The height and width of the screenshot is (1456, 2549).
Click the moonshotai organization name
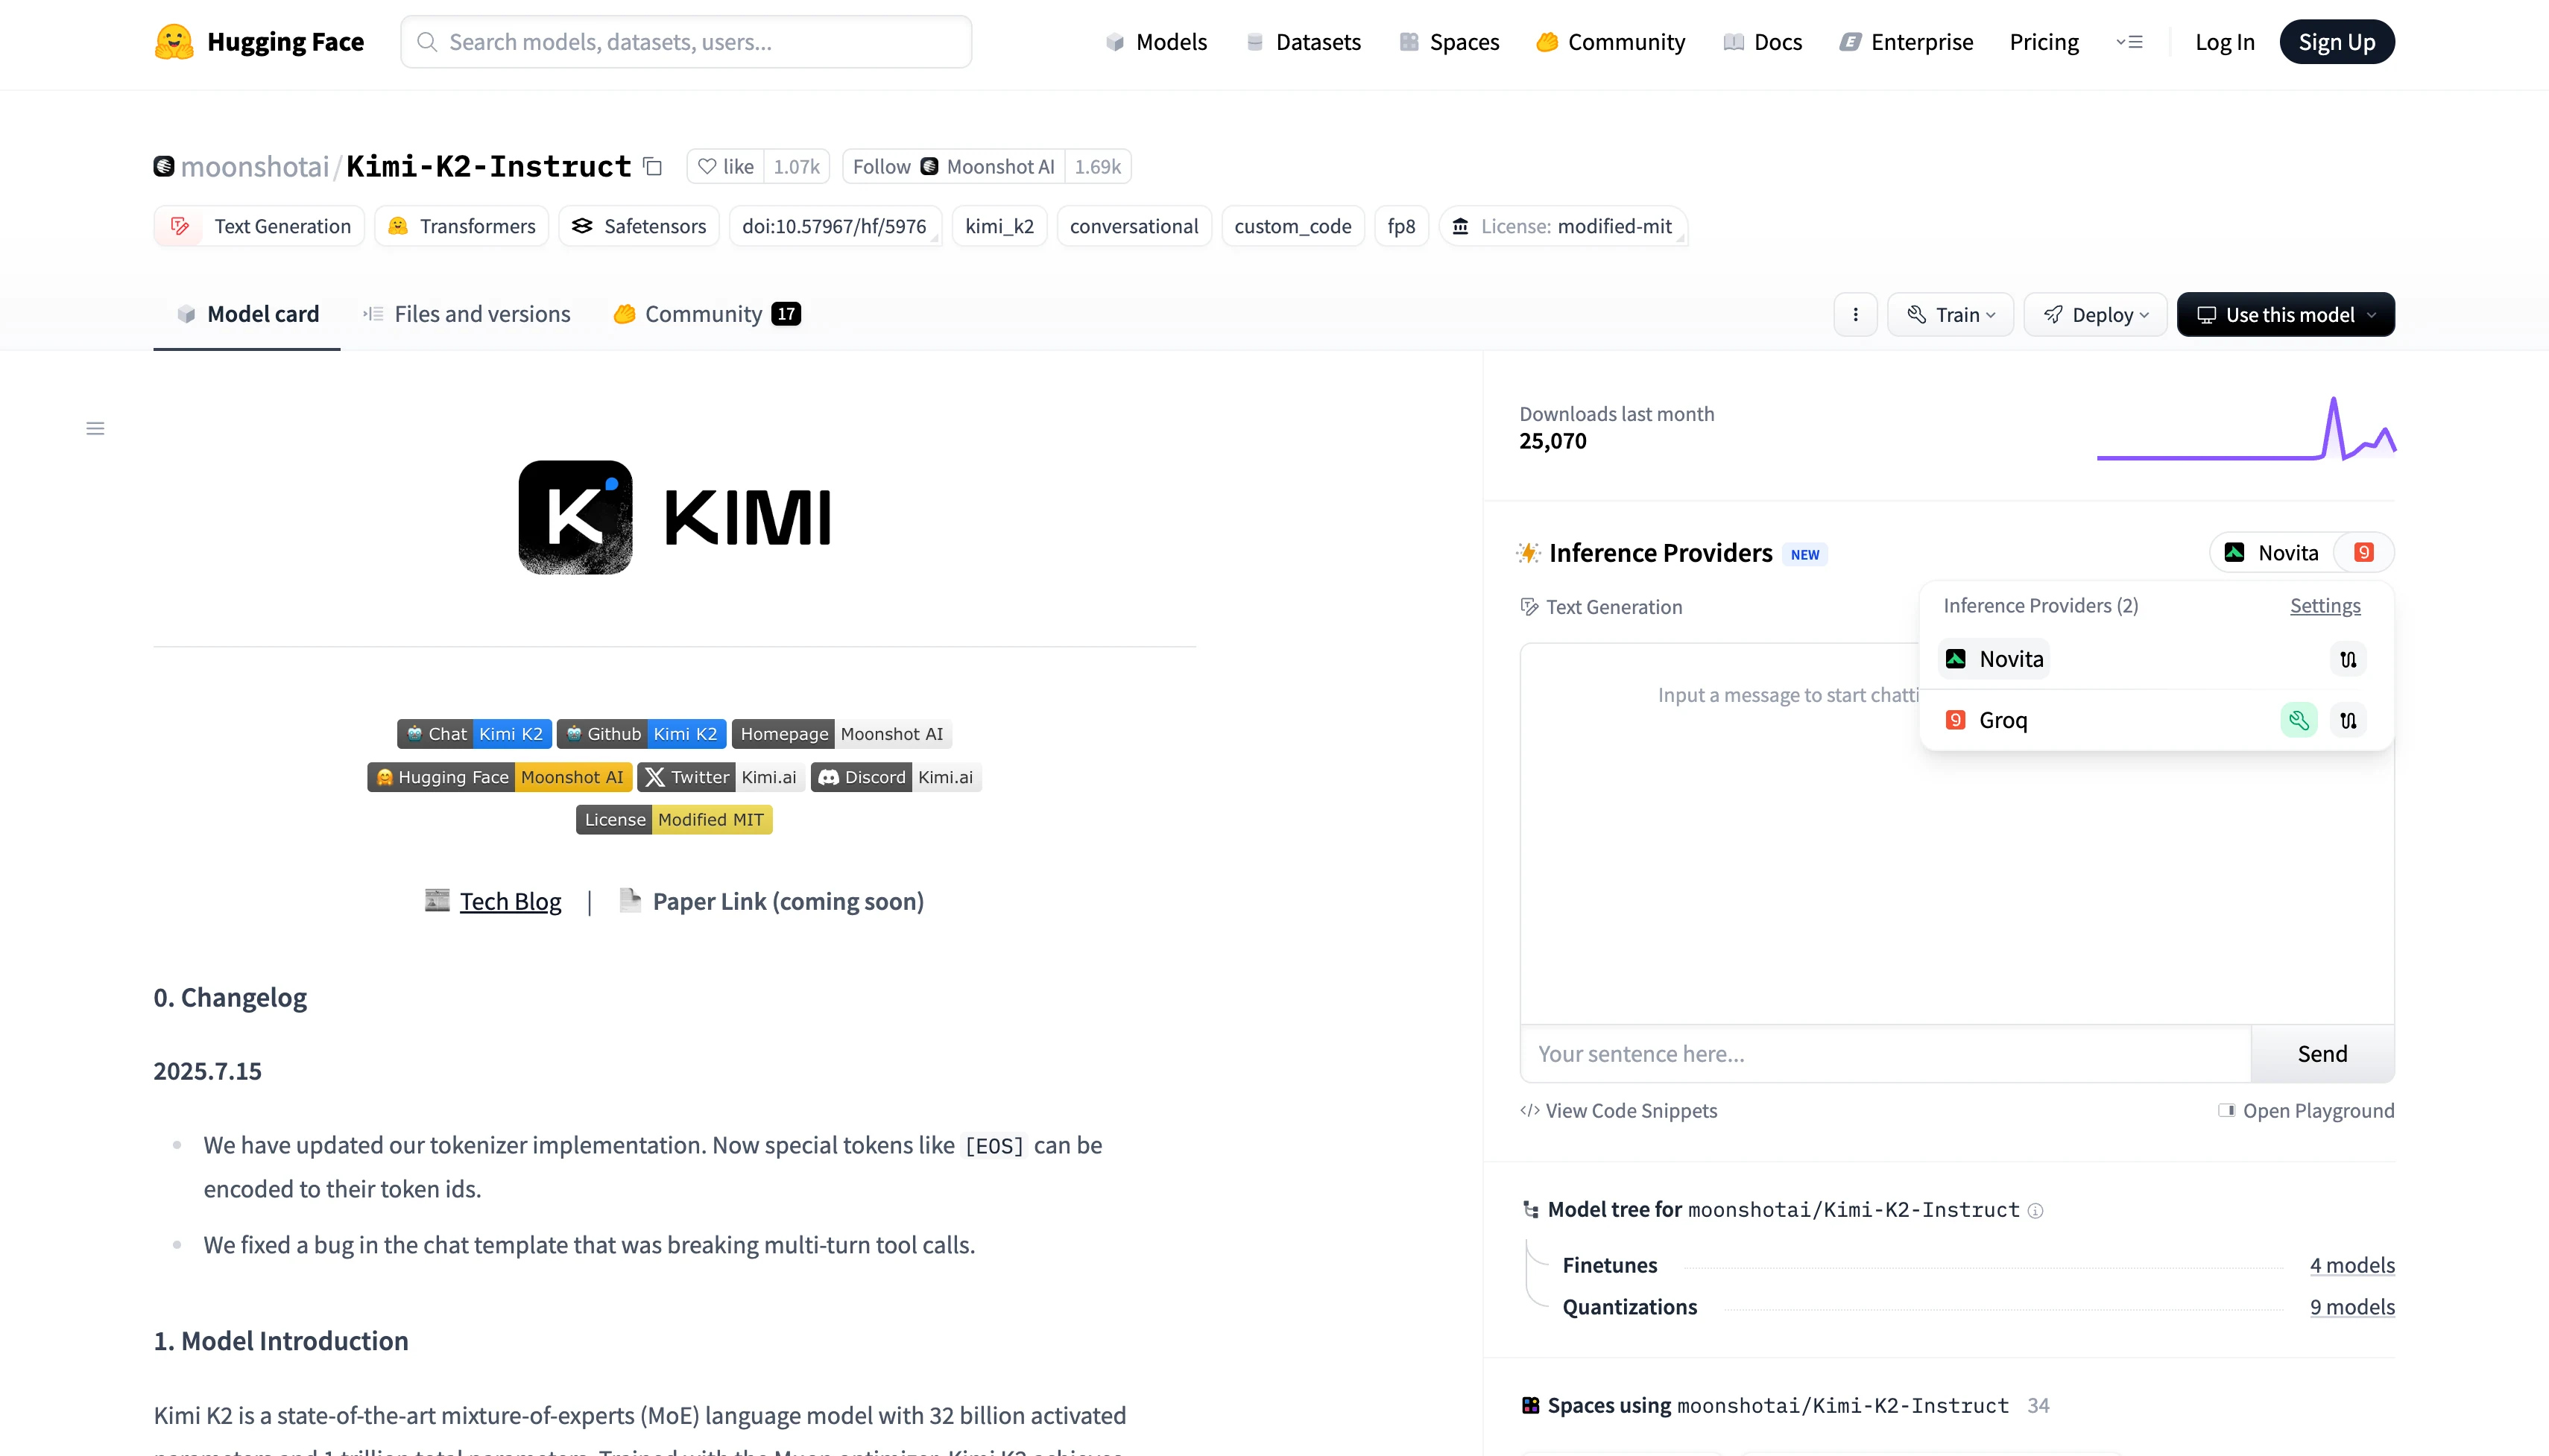click(x=255, y=167)
